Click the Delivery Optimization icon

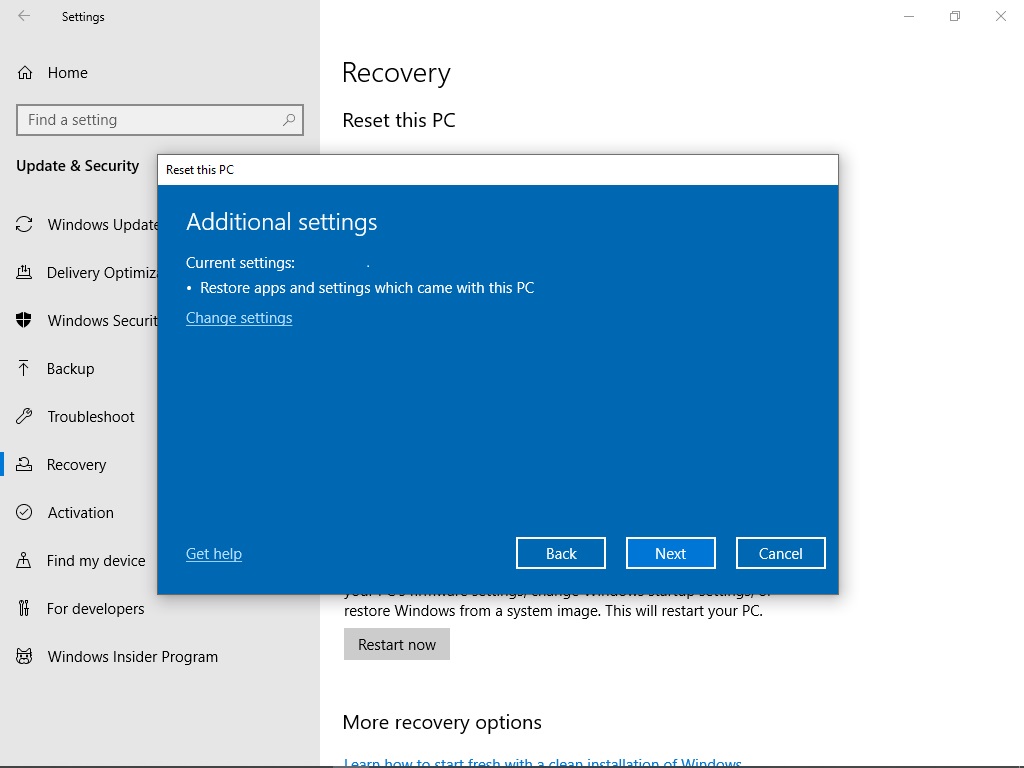tap(24, 272)
